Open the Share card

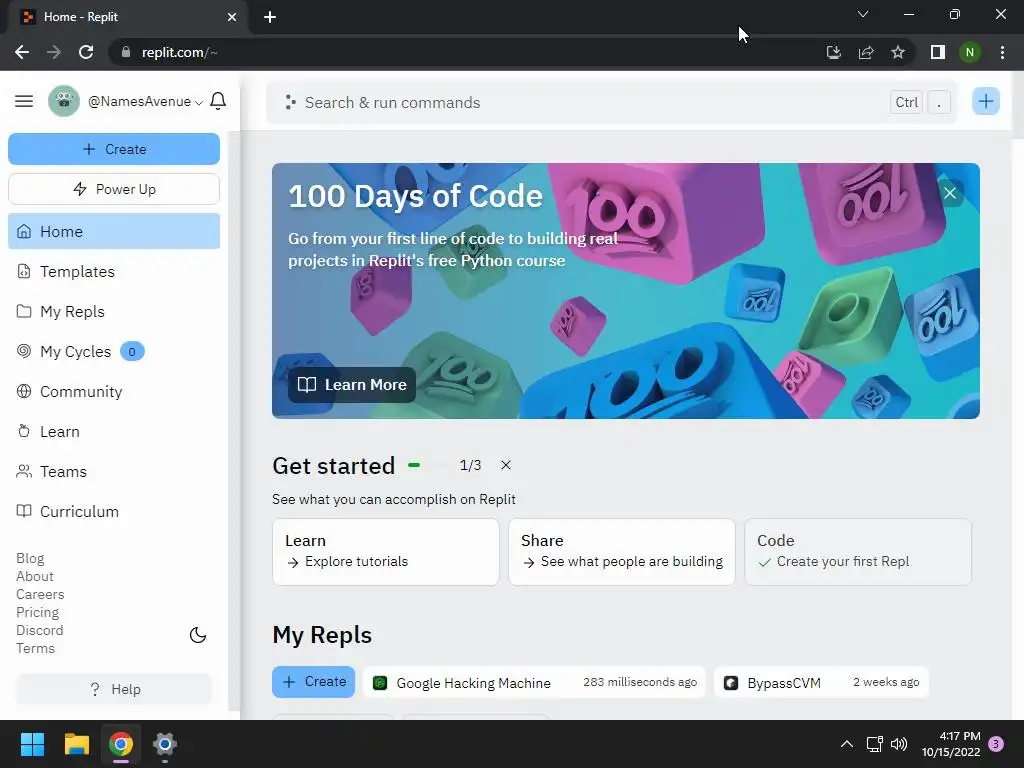click(622, 552)
